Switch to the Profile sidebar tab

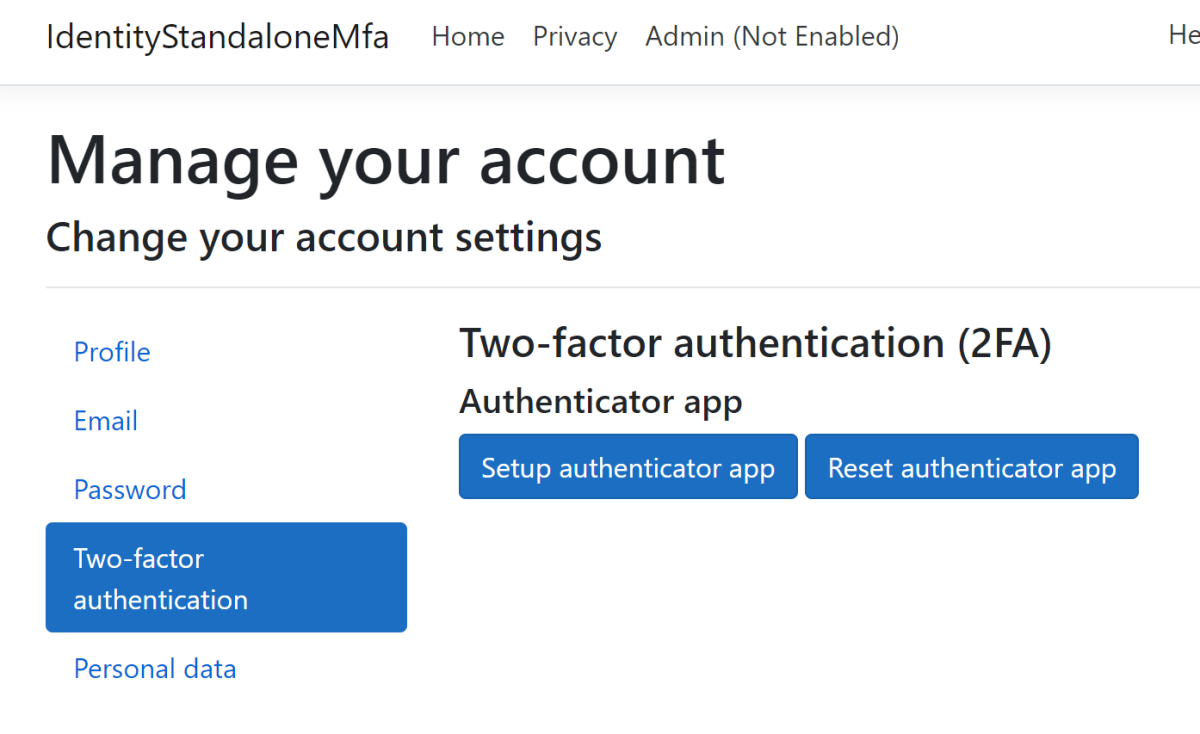coord(111,352)
